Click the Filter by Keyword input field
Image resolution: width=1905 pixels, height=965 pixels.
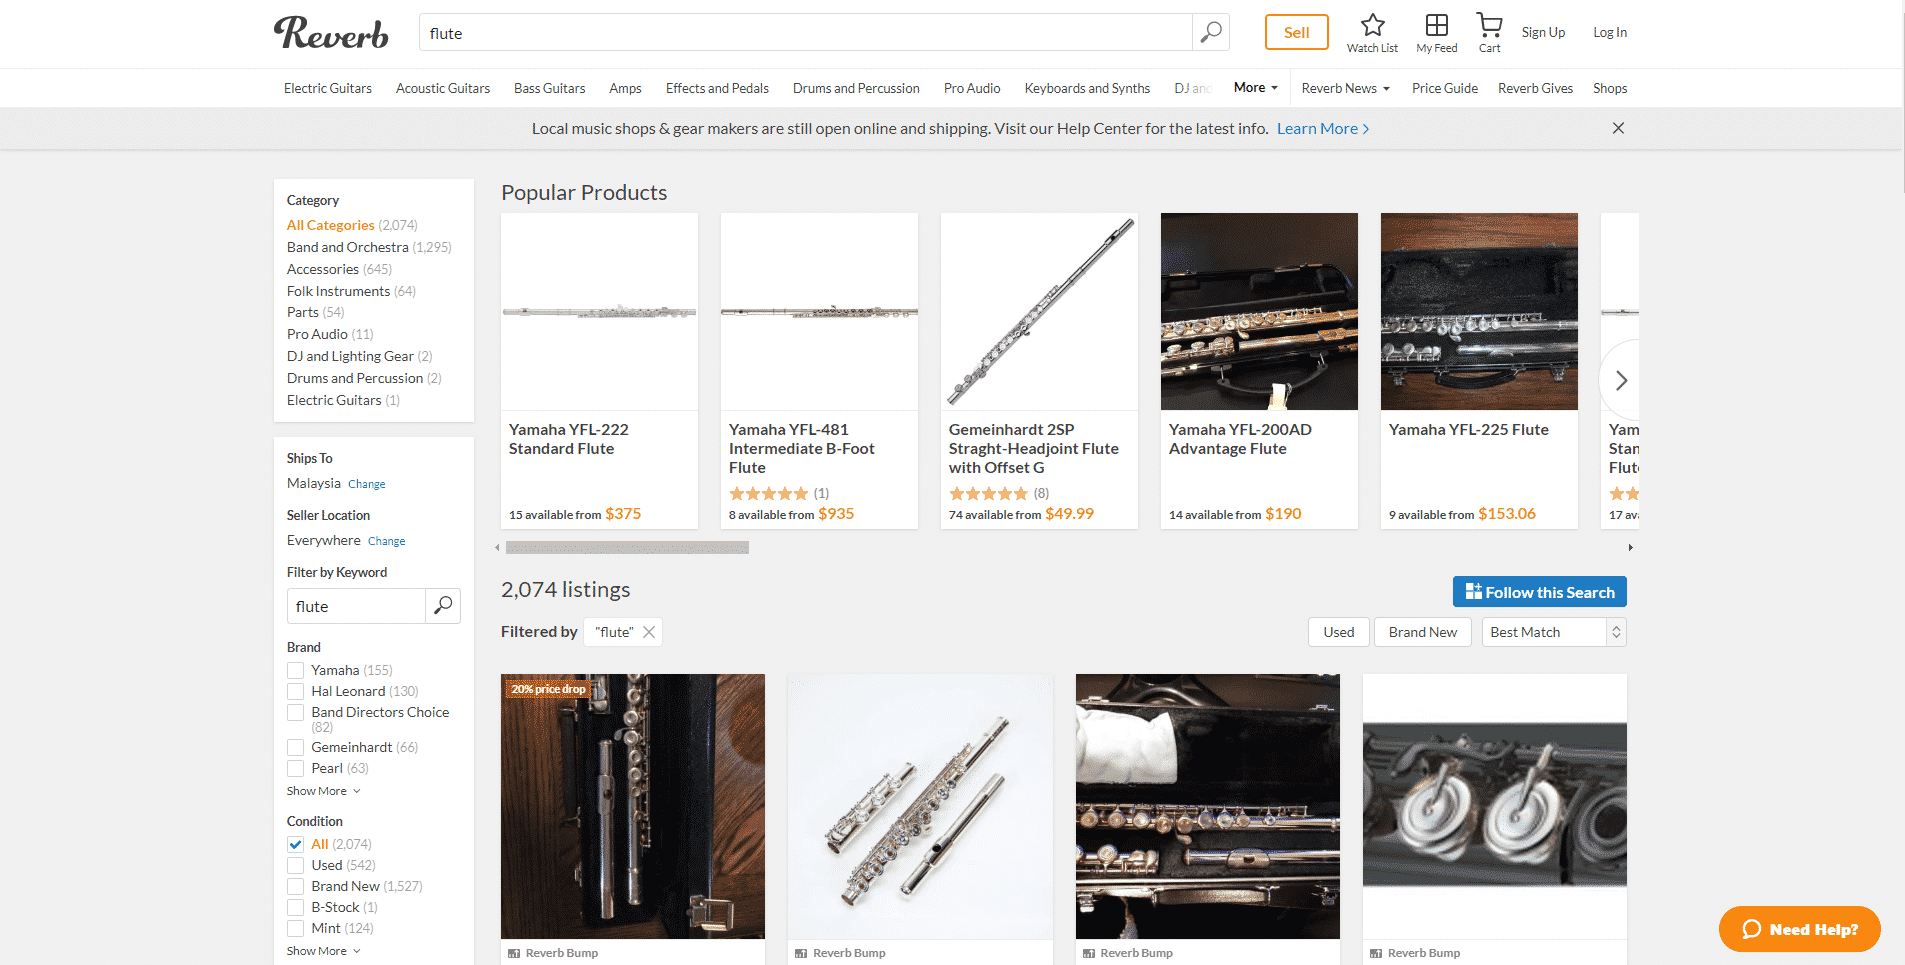click(x=356, y=606)
